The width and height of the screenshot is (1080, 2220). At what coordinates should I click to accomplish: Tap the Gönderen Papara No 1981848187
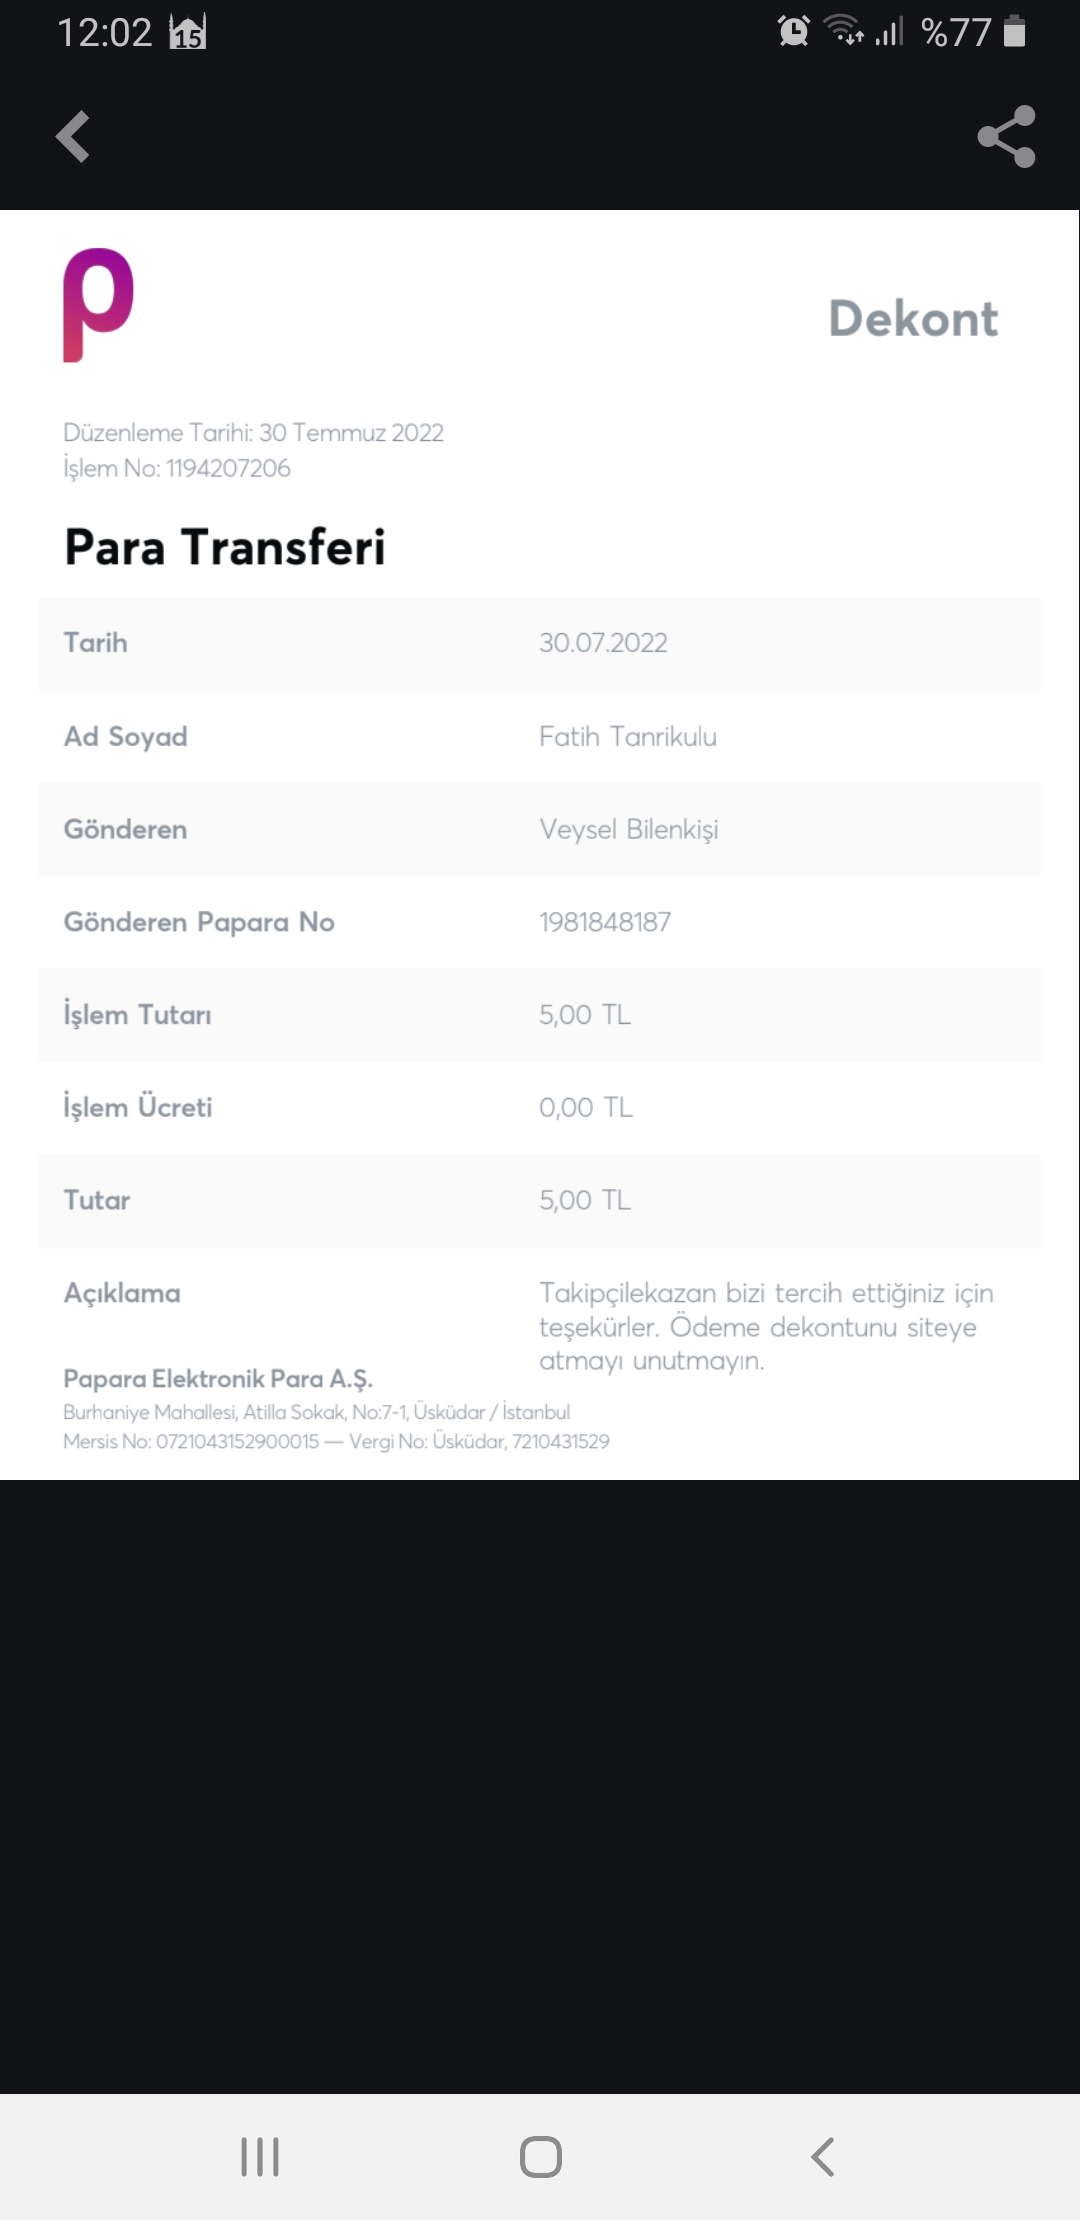click(x=605, y=922)
